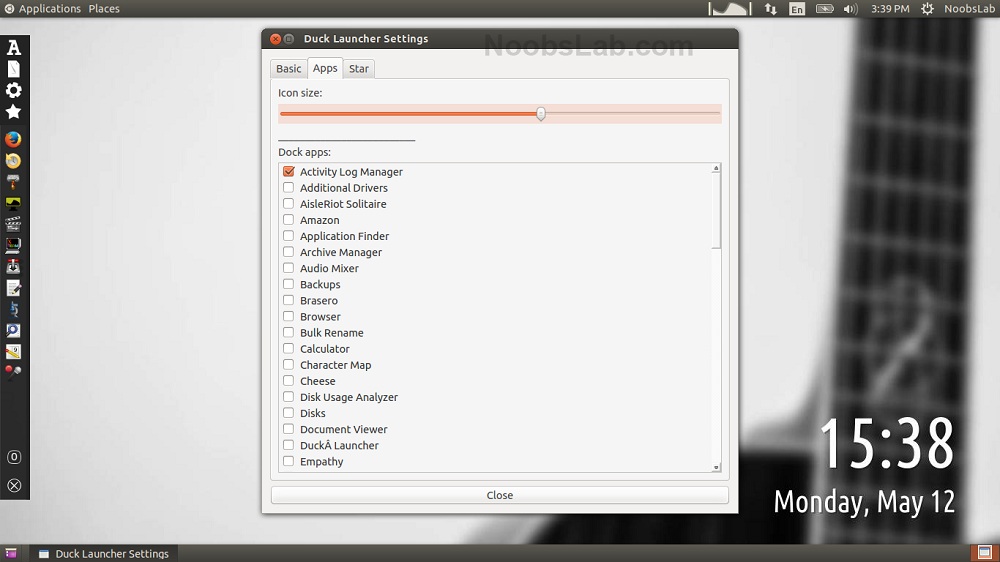Click the Dock apps list scrollbar thumb
This screenshot has width=1000, height=562.
716,211
